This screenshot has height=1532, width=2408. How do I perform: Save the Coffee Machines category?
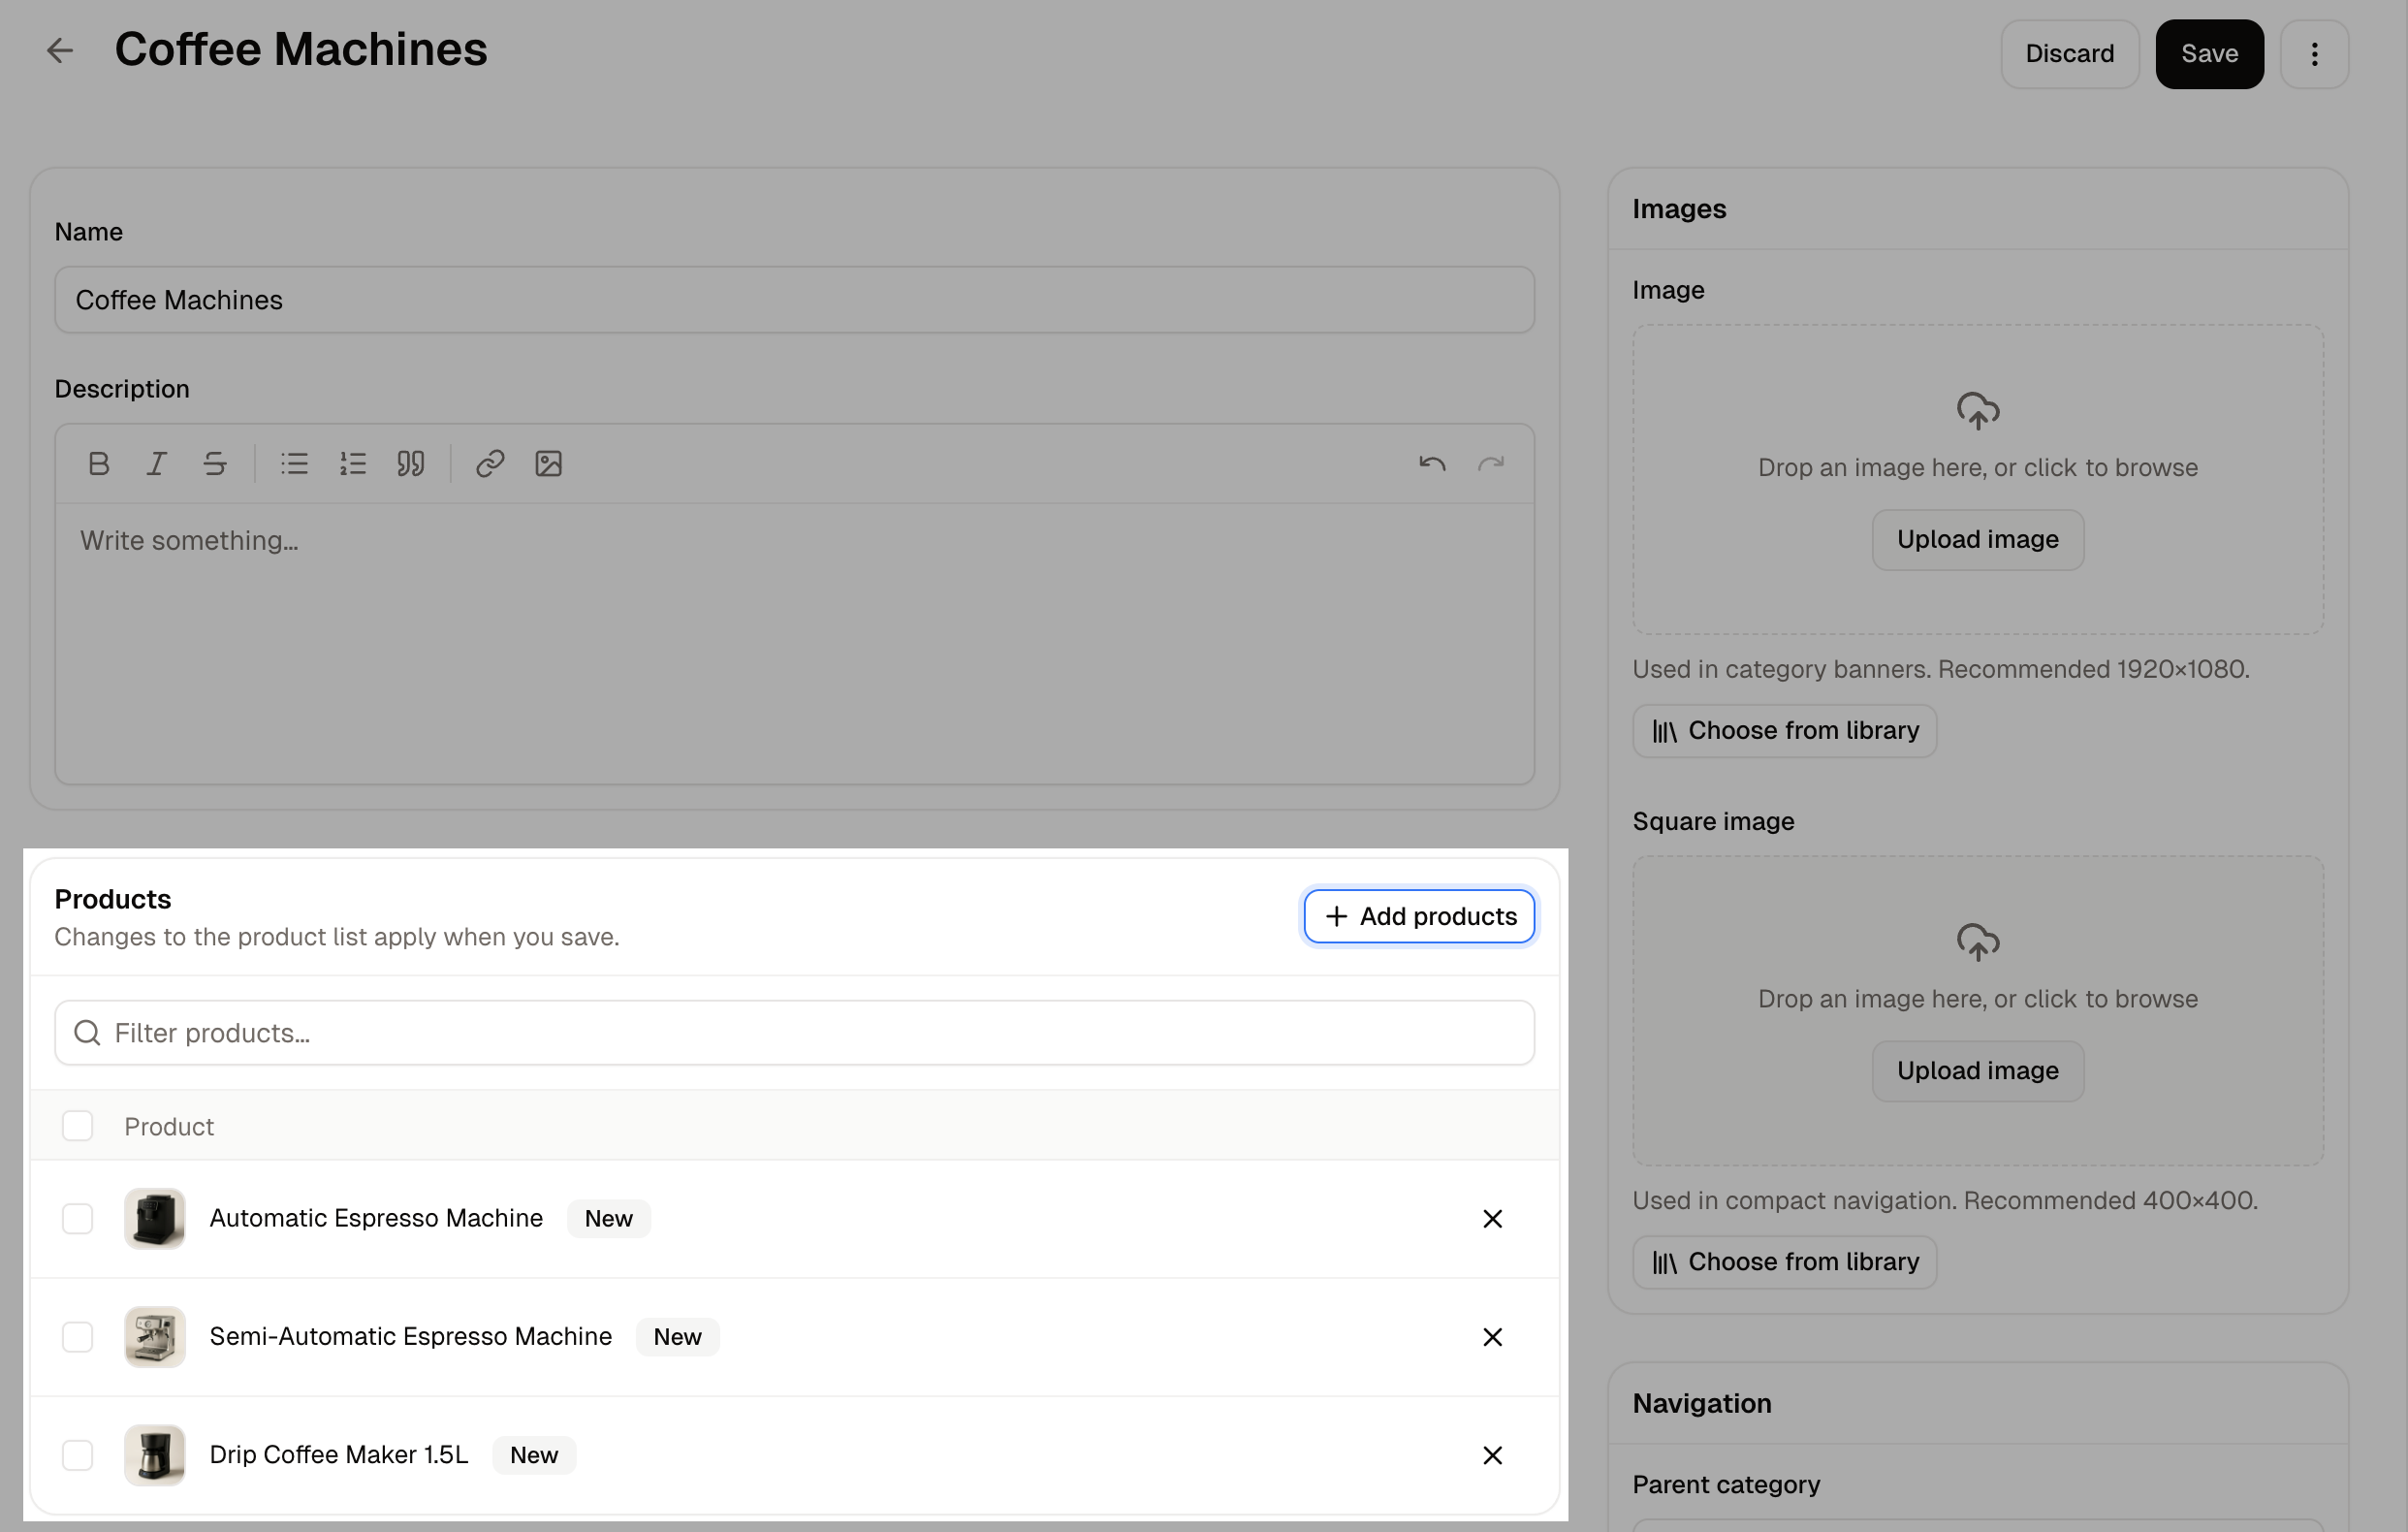click(x=2209, y=54)
